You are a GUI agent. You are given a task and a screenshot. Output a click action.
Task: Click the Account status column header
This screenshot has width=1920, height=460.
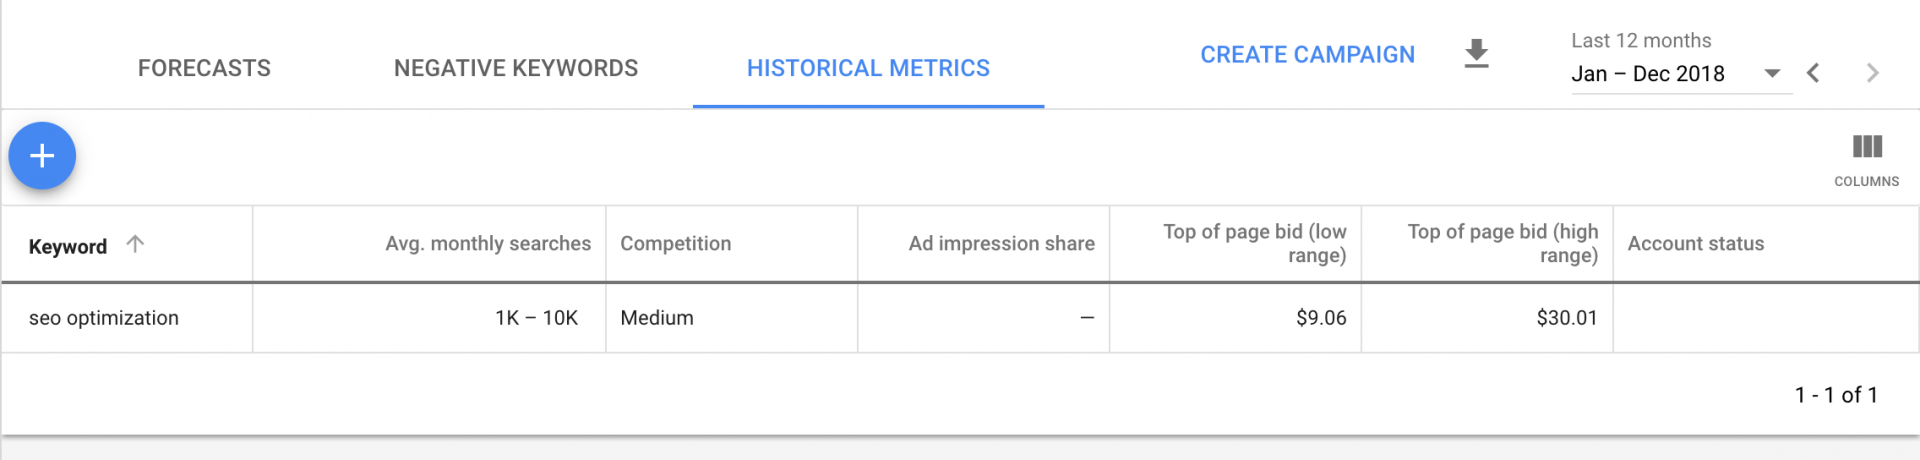click(1695, 244)
